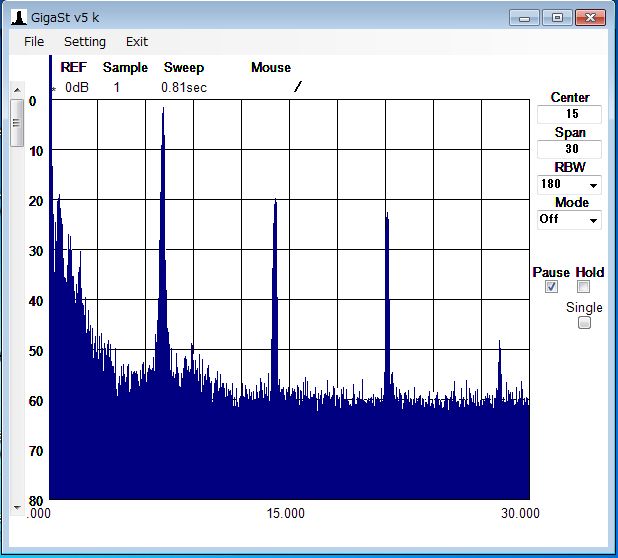Click the Sample value 1
Screen dimensions: 618x558
point(117,87)
